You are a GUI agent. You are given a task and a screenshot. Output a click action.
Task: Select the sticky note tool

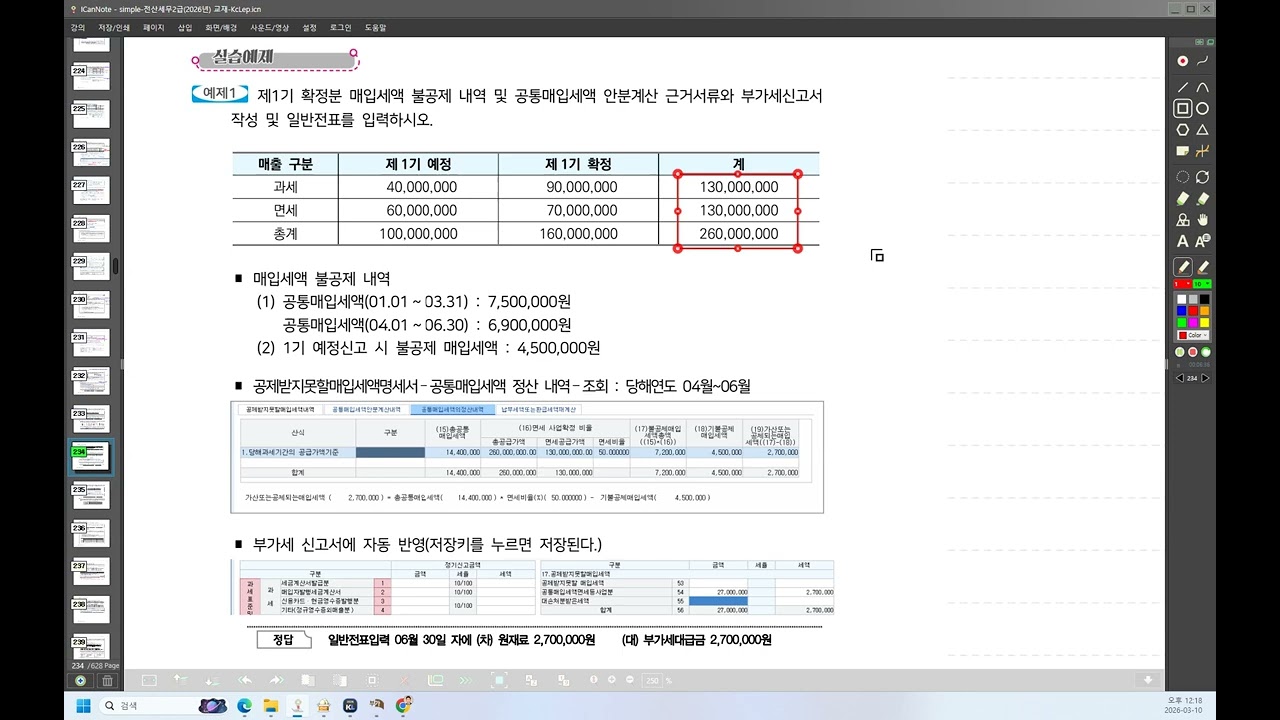pyautogui.click(x=1183, y=150)
